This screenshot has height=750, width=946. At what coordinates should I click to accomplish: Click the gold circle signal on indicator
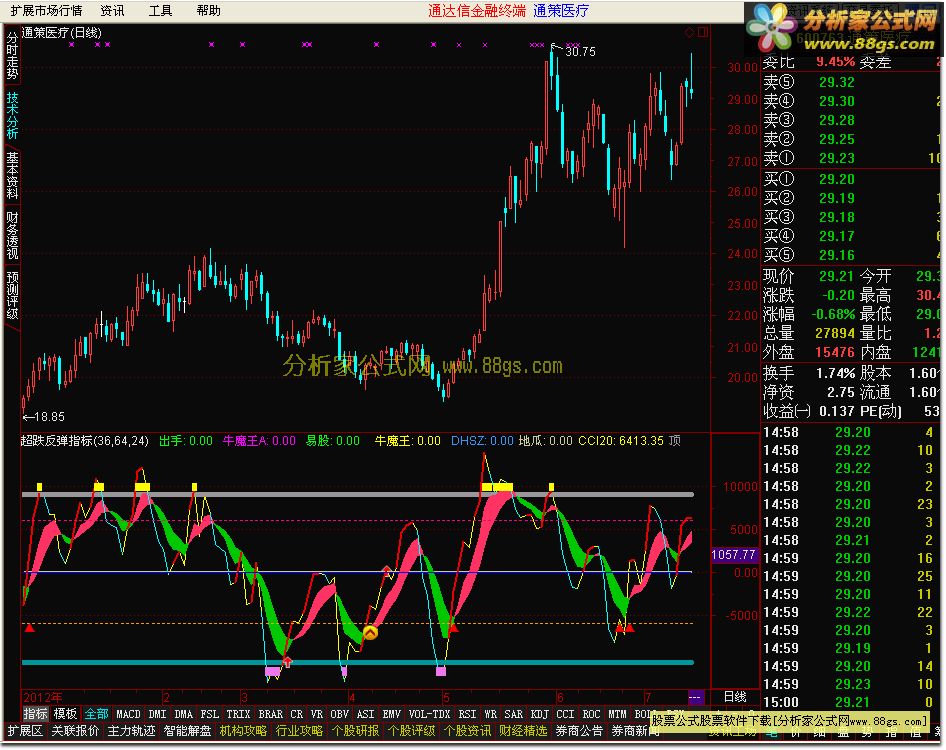(x=370, y=632)
